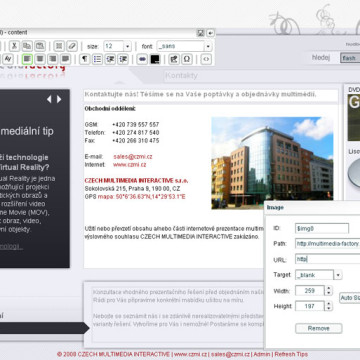
Task: Open the www.czmi.cz link beside Internet
Action: tap(129, 165)
